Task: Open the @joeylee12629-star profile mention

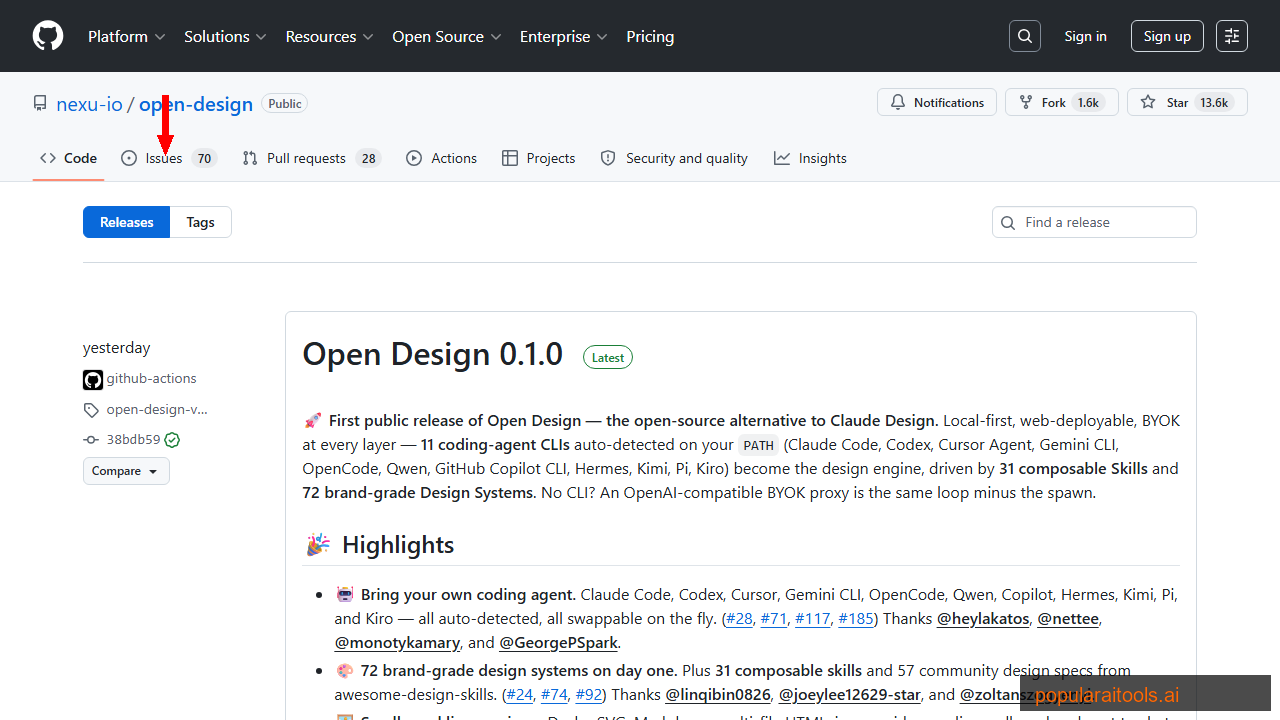Action: click(x=850, y=694)
